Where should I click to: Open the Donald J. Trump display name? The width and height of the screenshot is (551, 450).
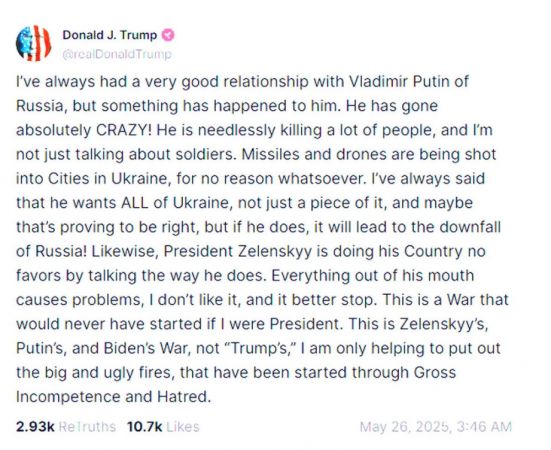click(x=110, y=35)
